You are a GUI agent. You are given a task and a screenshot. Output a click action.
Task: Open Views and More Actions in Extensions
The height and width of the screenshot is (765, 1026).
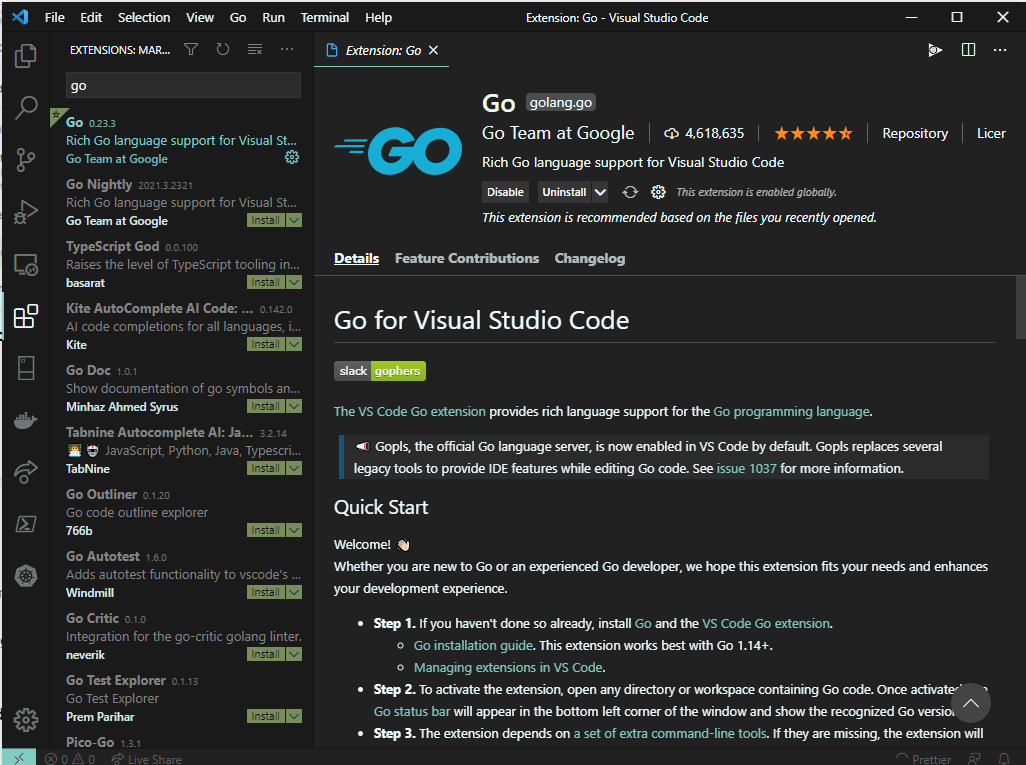click(287, 50)
